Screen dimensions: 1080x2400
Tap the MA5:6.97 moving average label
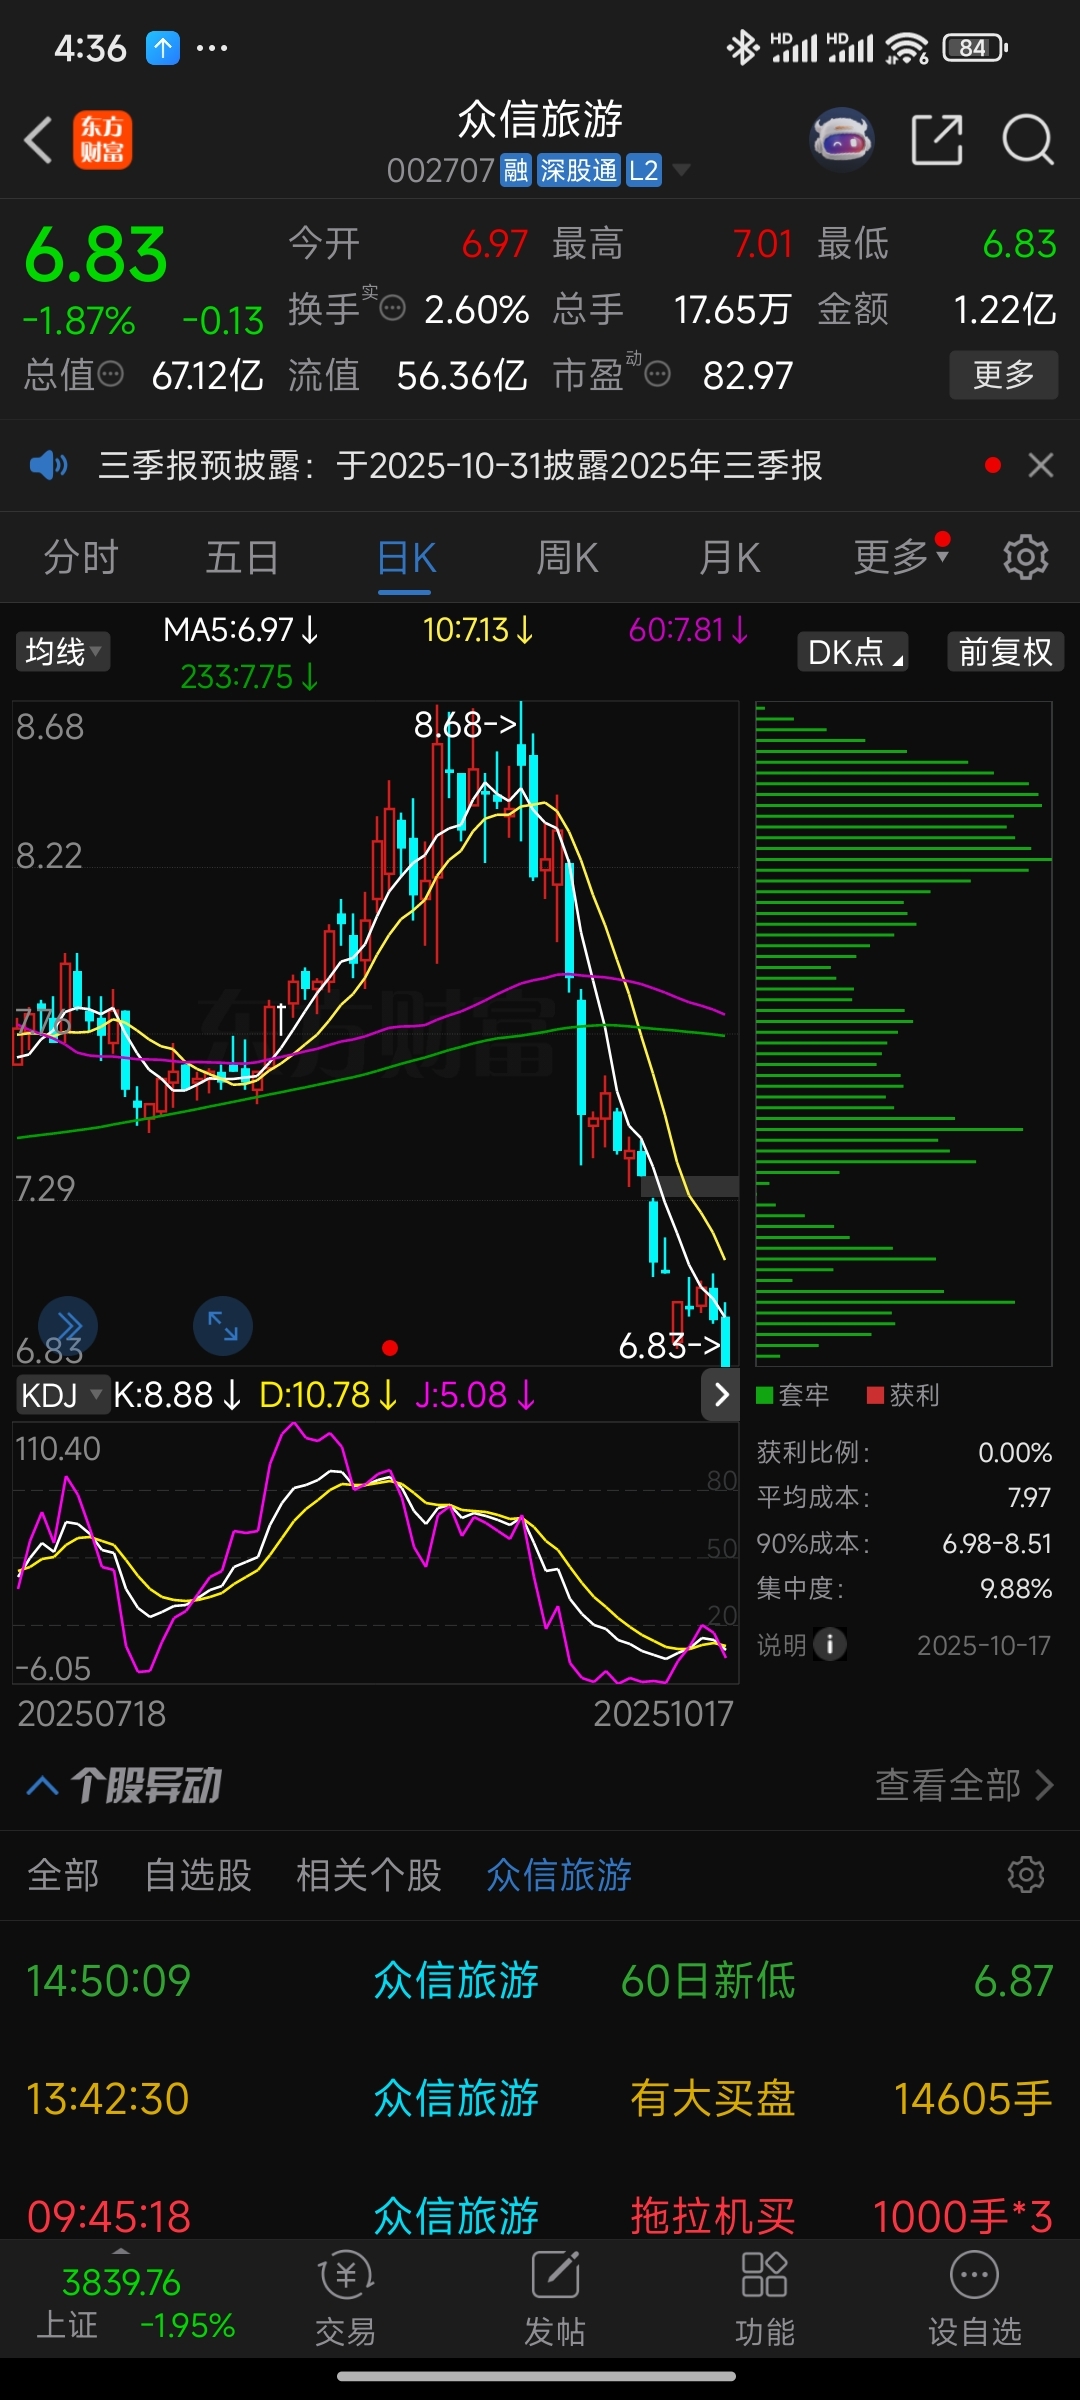click(240, 630)
